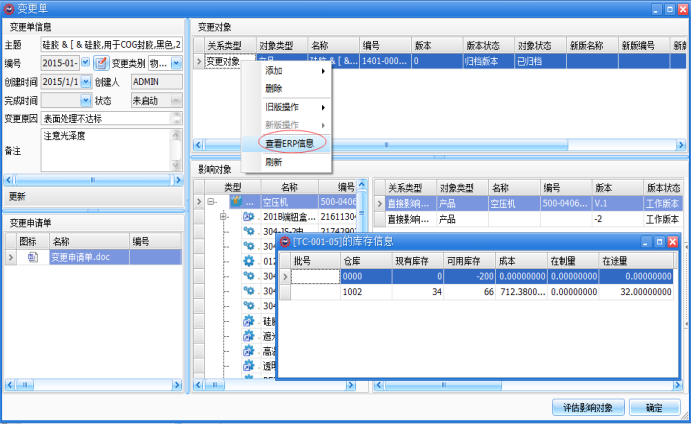Click the 新版名称 column header
The height and width of the screenshot is (425, 691).
coord(592,45)
